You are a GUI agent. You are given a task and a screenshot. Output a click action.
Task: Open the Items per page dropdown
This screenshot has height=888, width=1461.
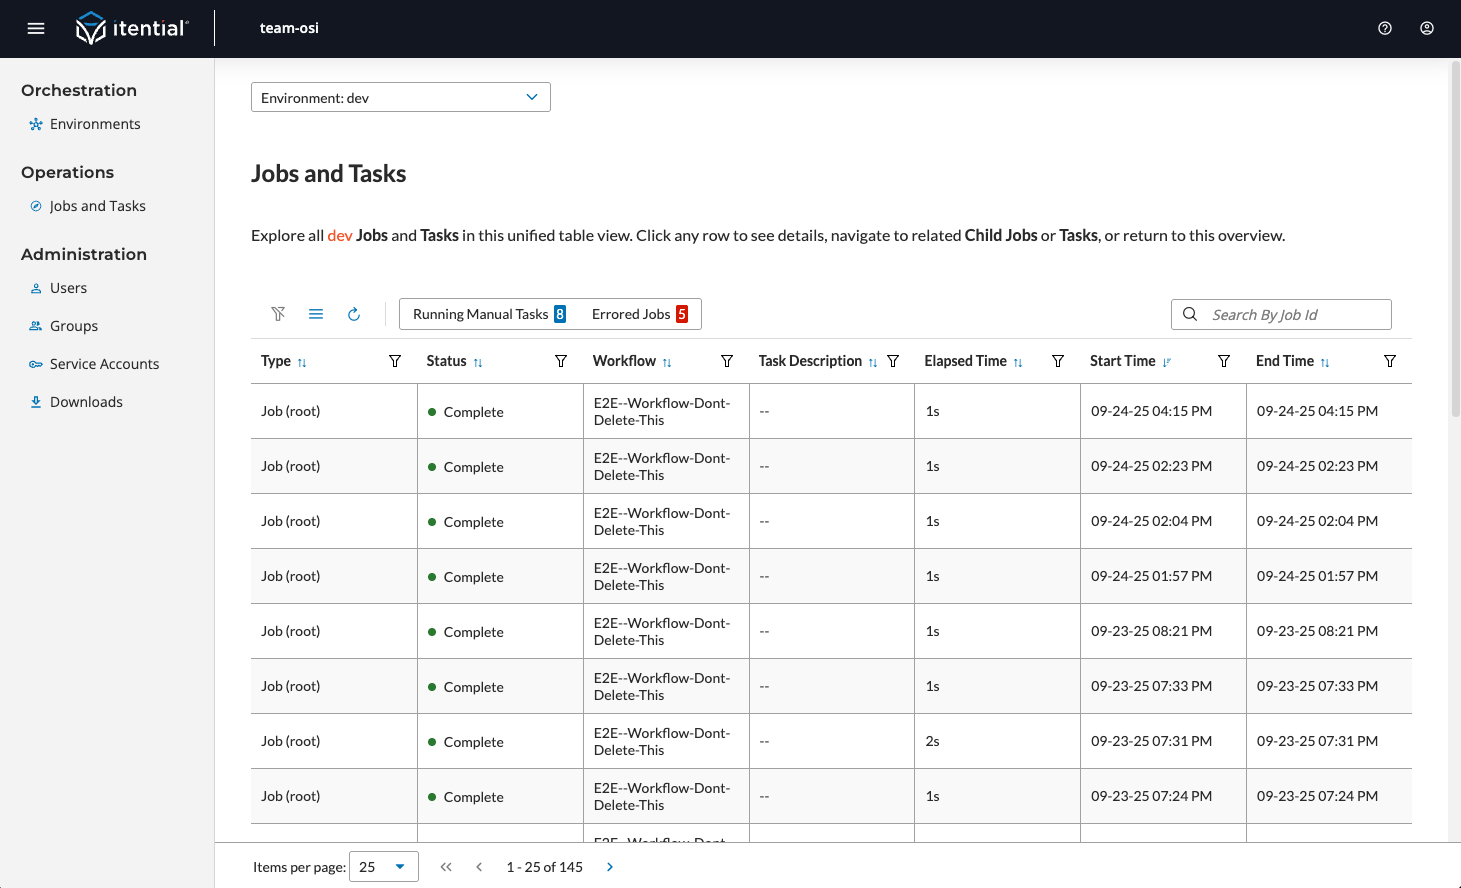point(383,867)
